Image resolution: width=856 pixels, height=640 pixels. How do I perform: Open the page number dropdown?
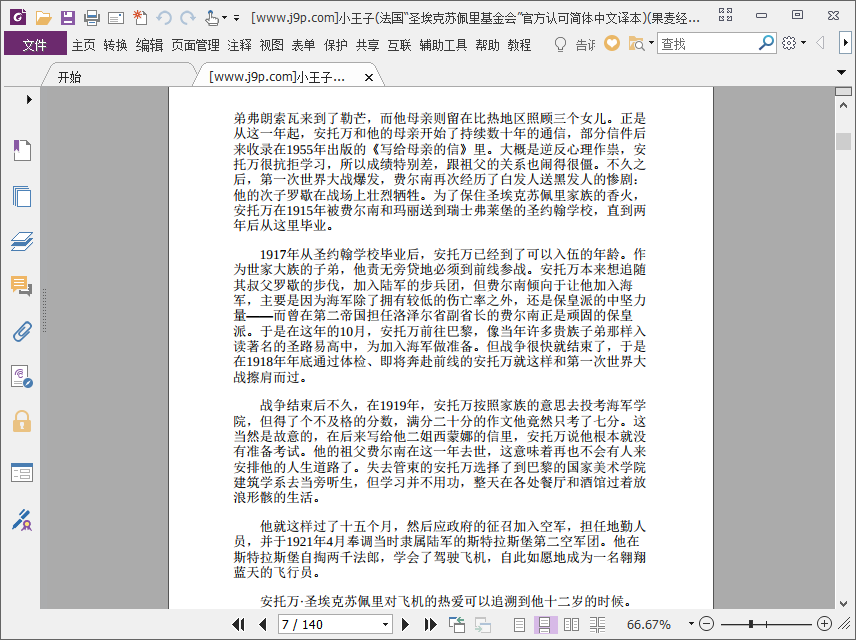tap(385, 624)
